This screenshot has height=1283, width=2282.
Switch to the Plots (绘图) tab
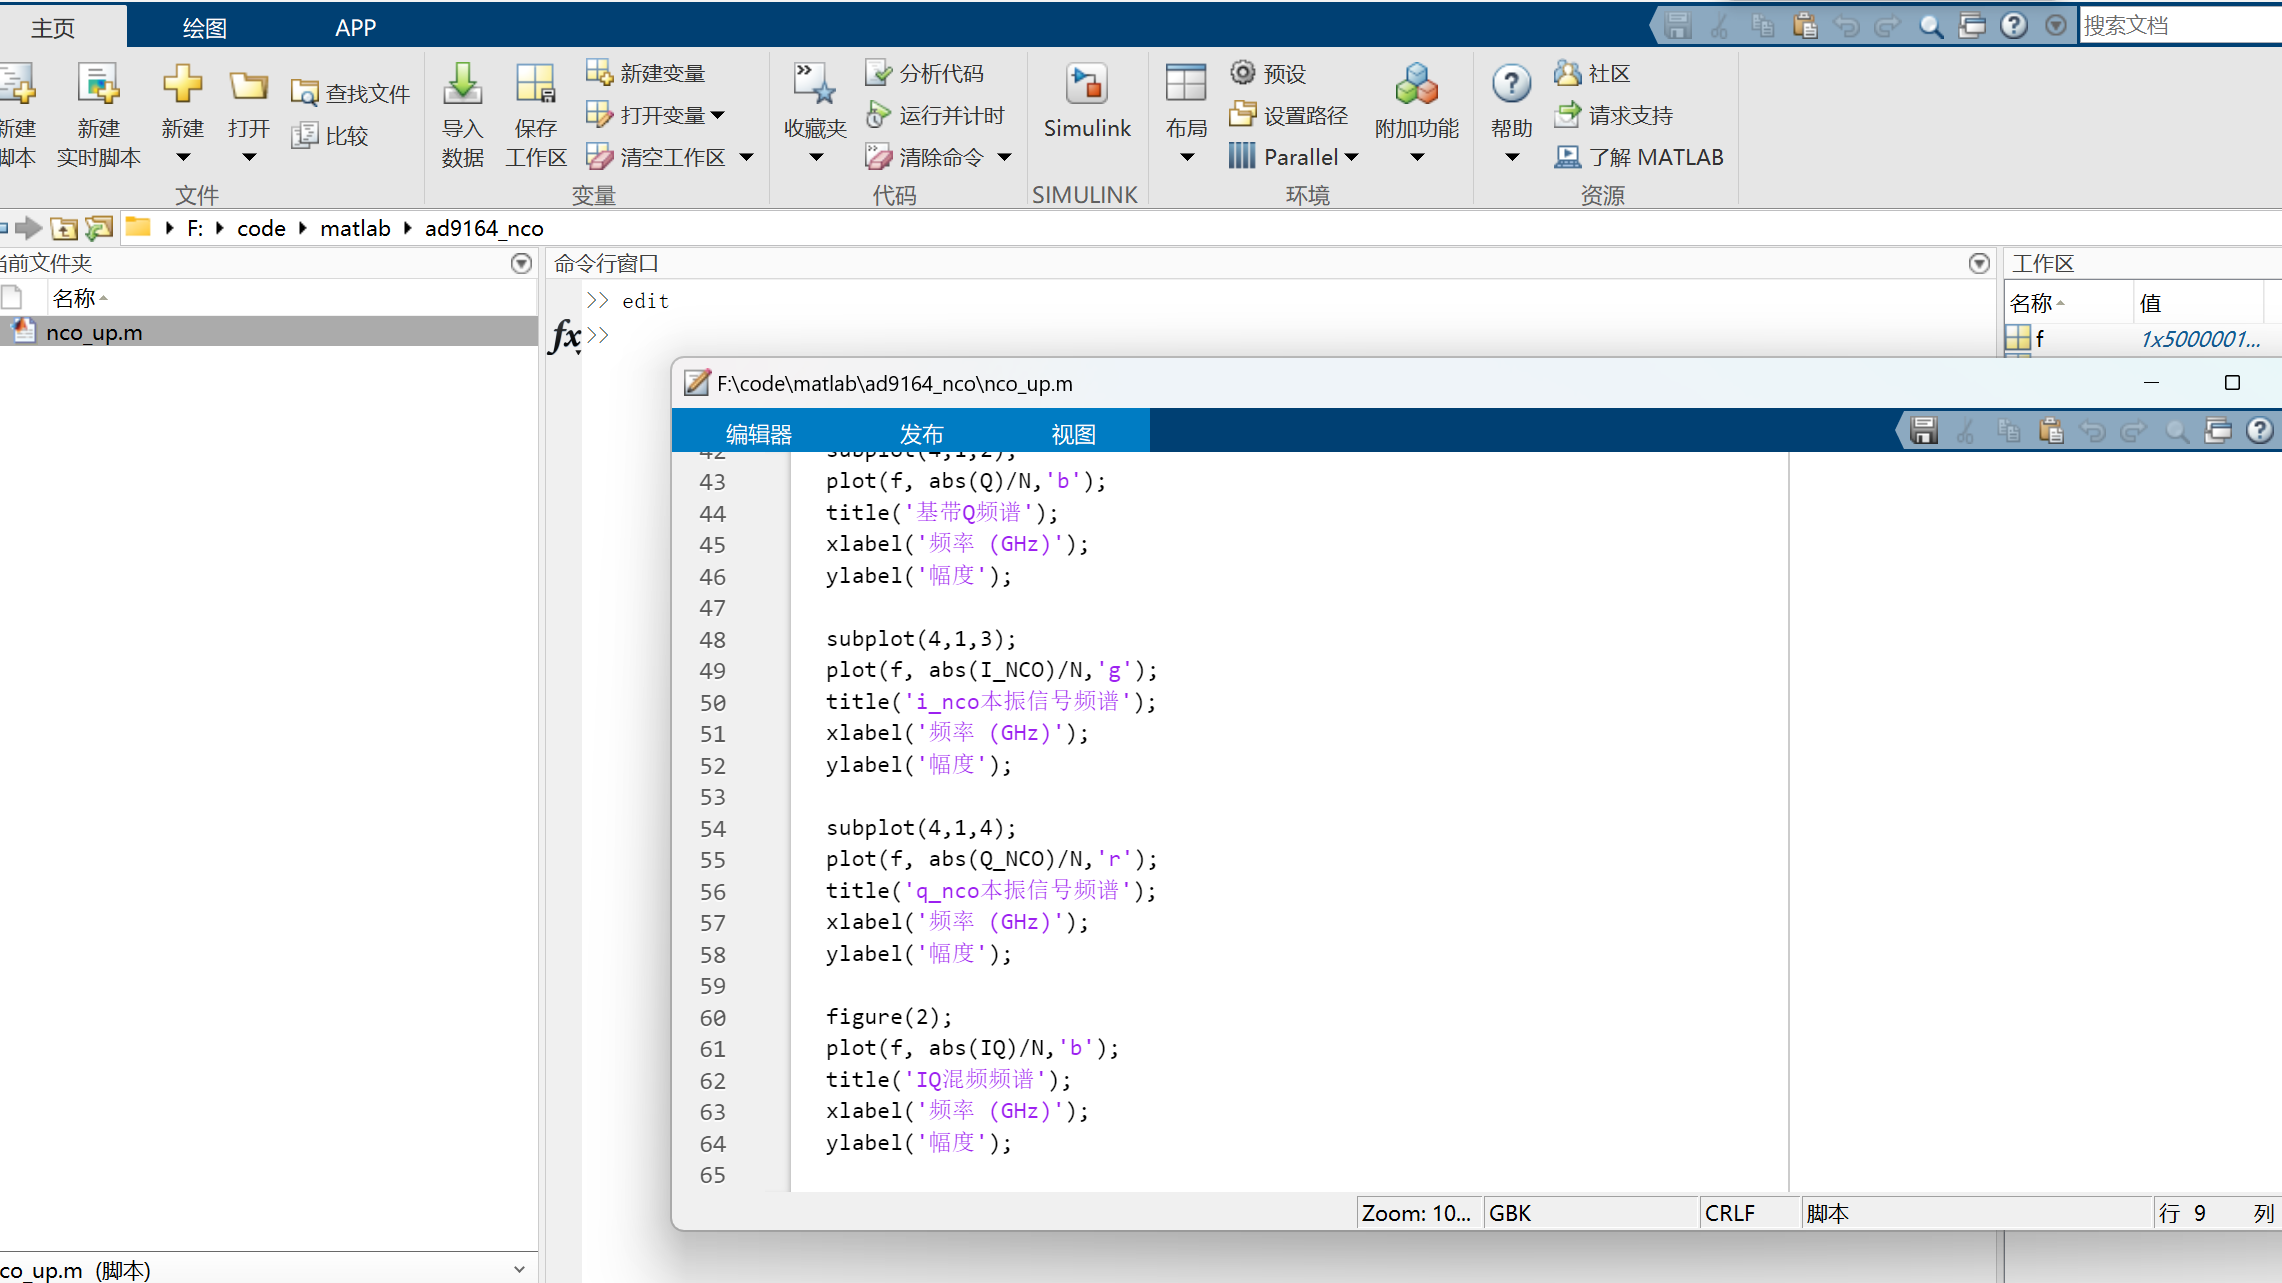[204, 27]
